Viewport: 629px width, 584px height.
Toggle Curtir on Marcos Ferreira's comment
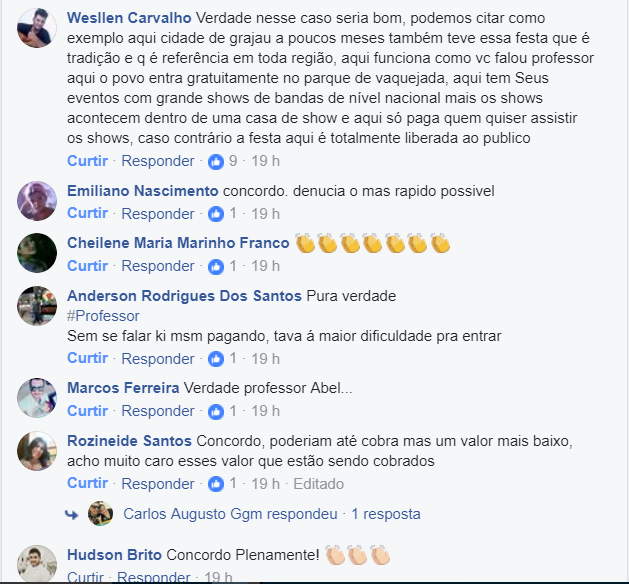tap(87, 411)
